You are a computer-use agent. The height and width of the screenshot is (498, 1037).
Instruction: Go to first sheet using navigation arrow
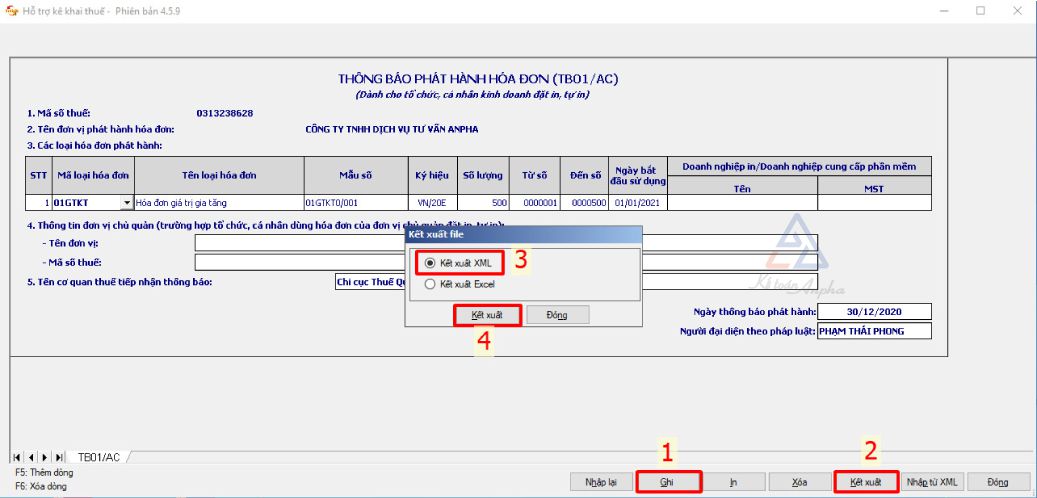click(x=18, y=457)
